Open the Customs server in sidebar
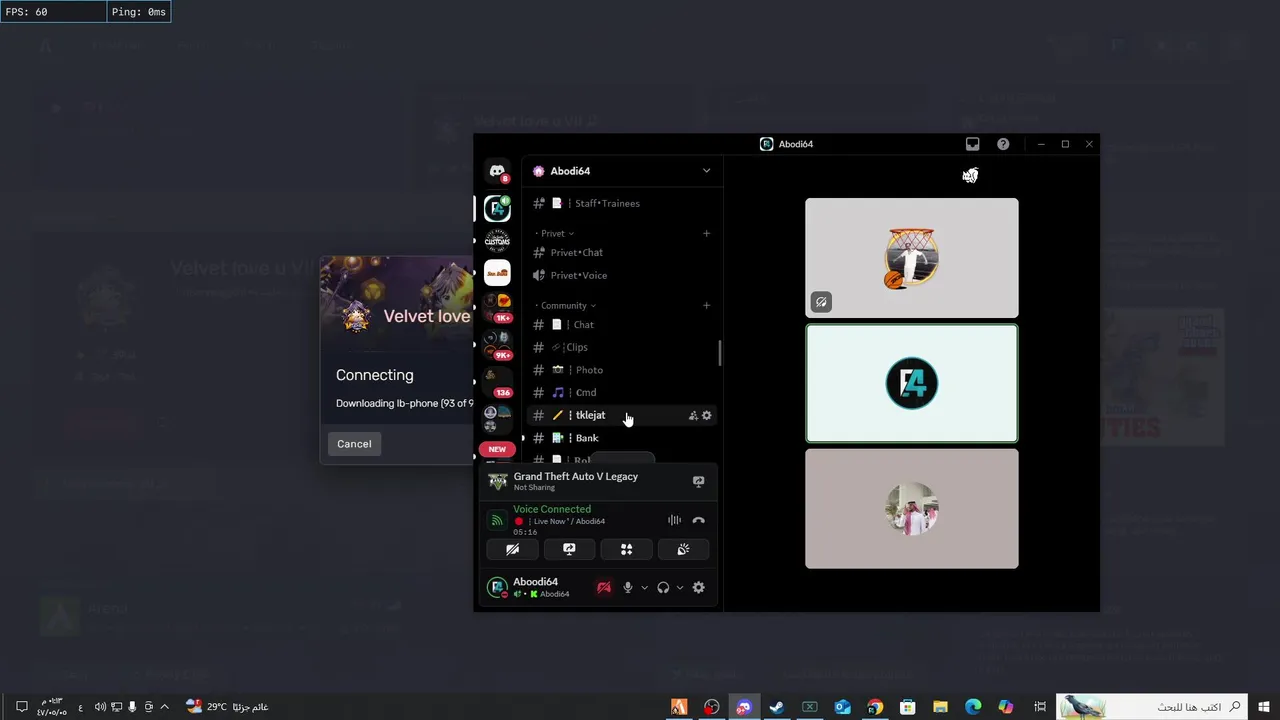 click(x=497, y=241)
